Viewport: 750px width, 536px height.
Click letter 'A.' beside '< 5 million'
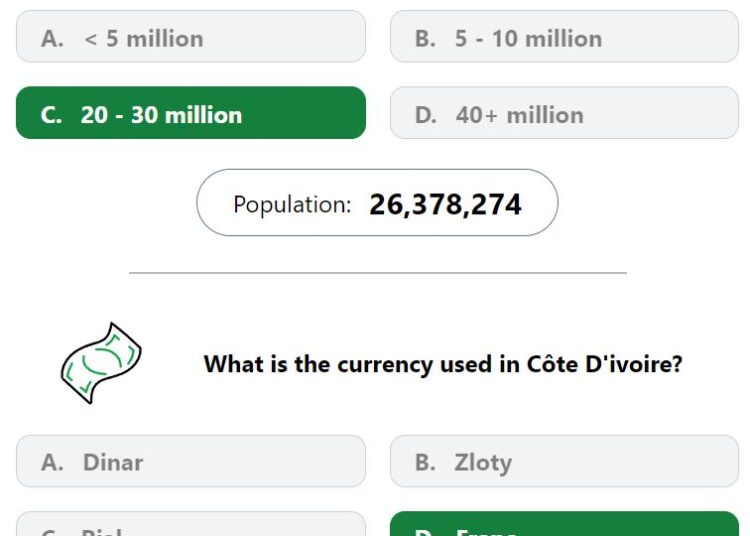click(x=52, y=39)
